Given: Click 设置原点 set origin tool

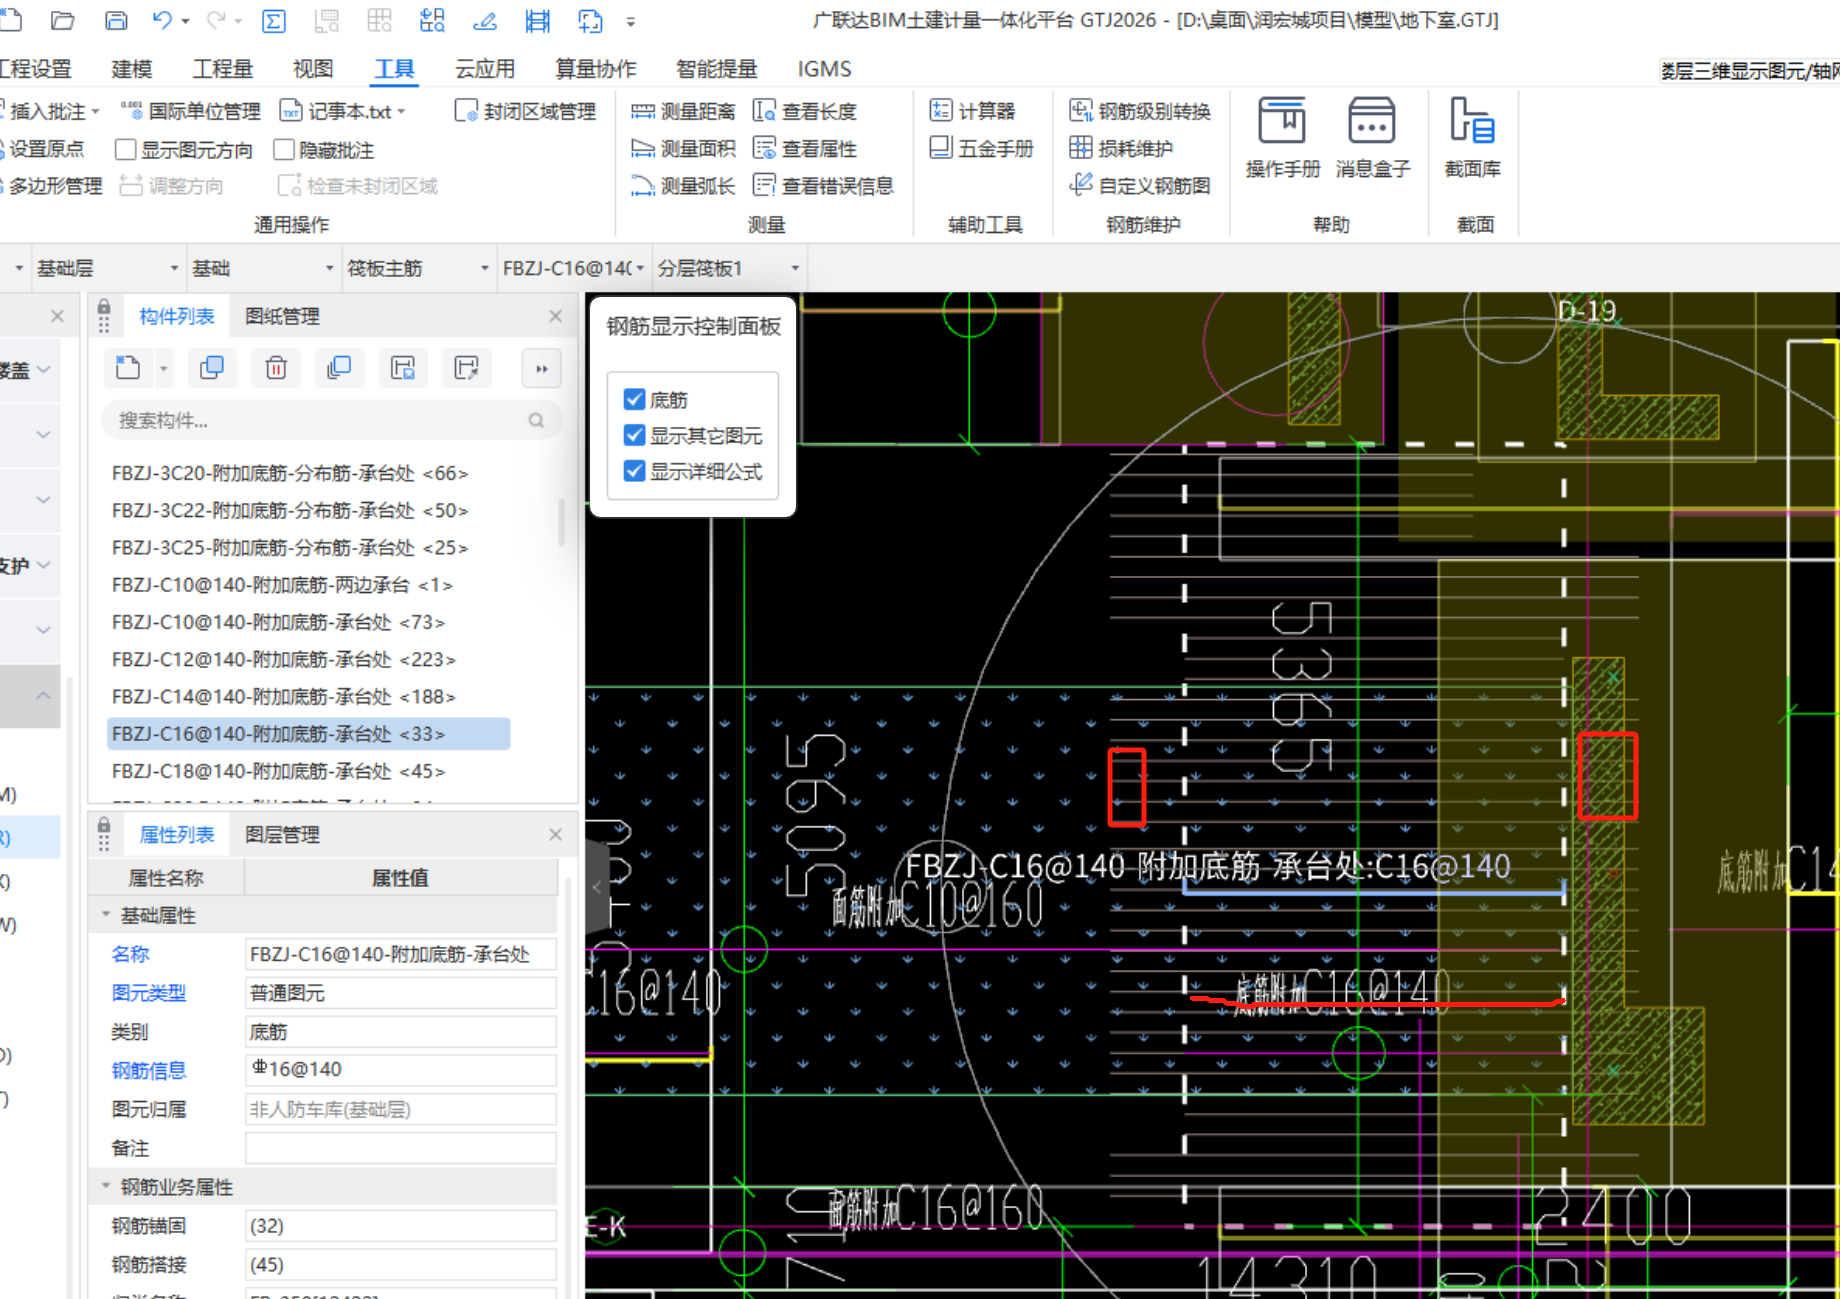Looking at the screenshot, I should point(42,148).
